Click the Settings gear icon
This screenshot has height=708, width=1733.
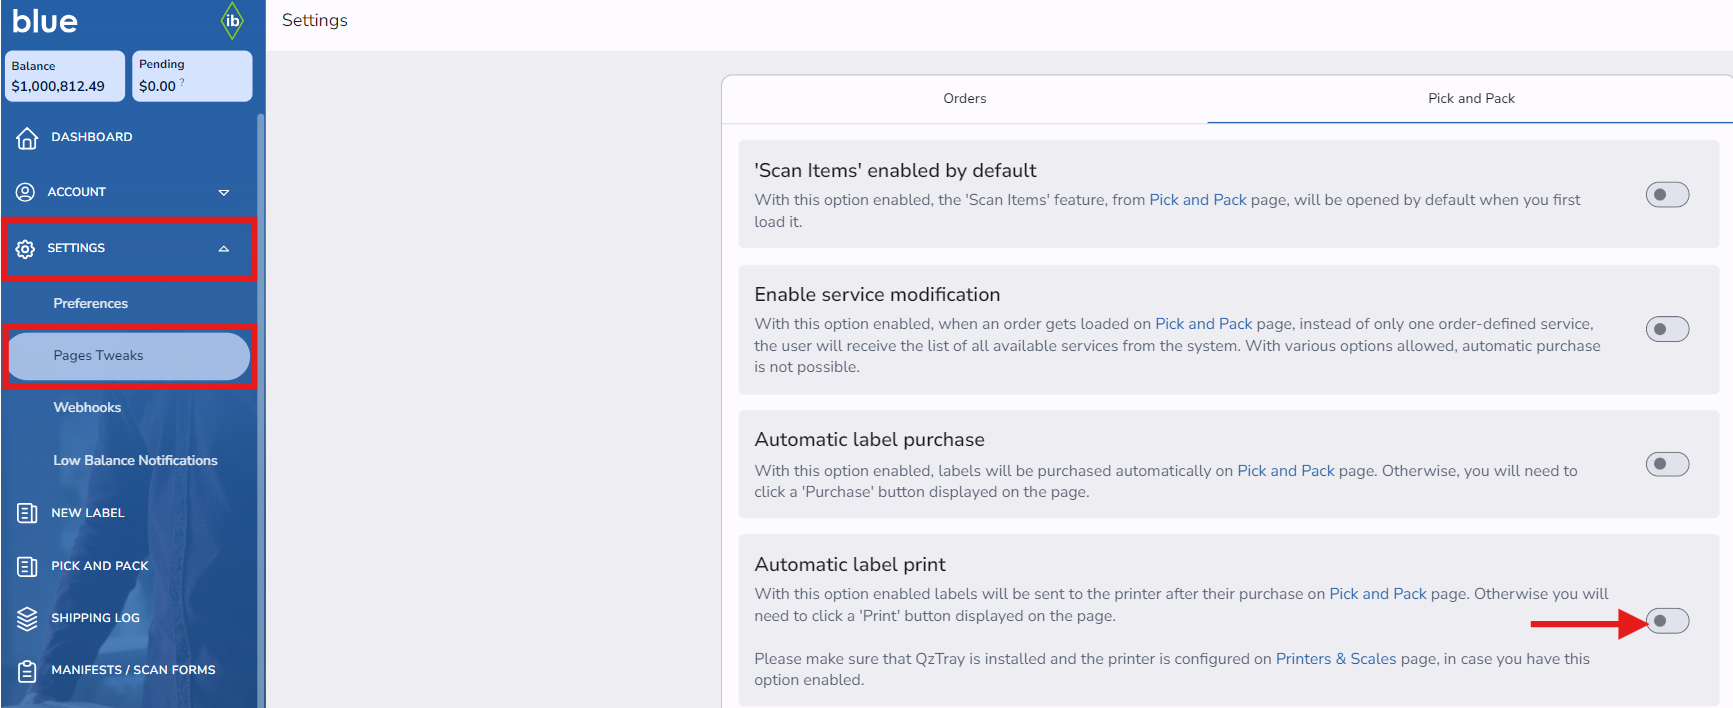tap(26, 249)
